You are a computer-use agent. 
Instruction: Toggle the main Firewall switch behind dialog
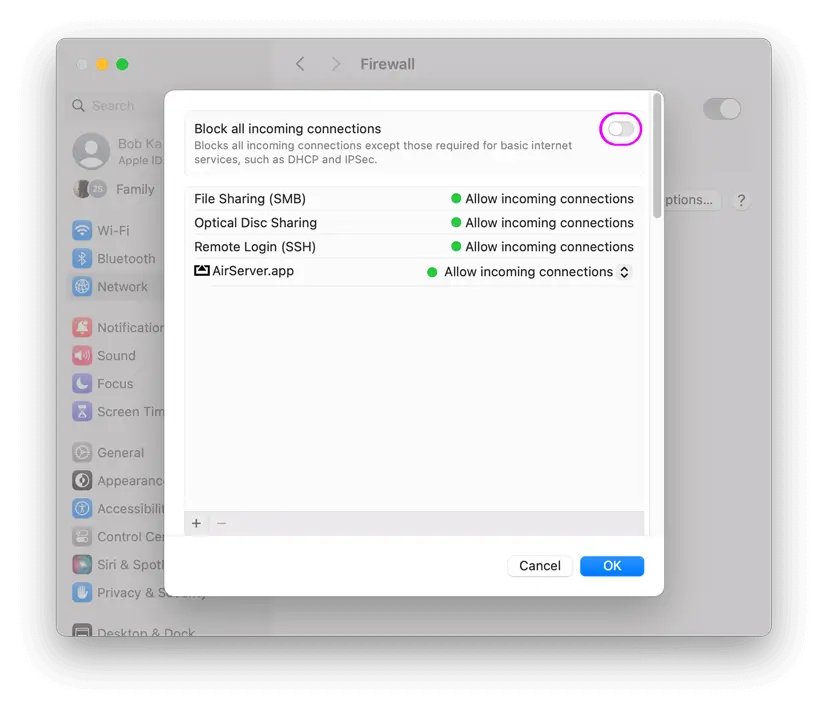click(722, 109)
